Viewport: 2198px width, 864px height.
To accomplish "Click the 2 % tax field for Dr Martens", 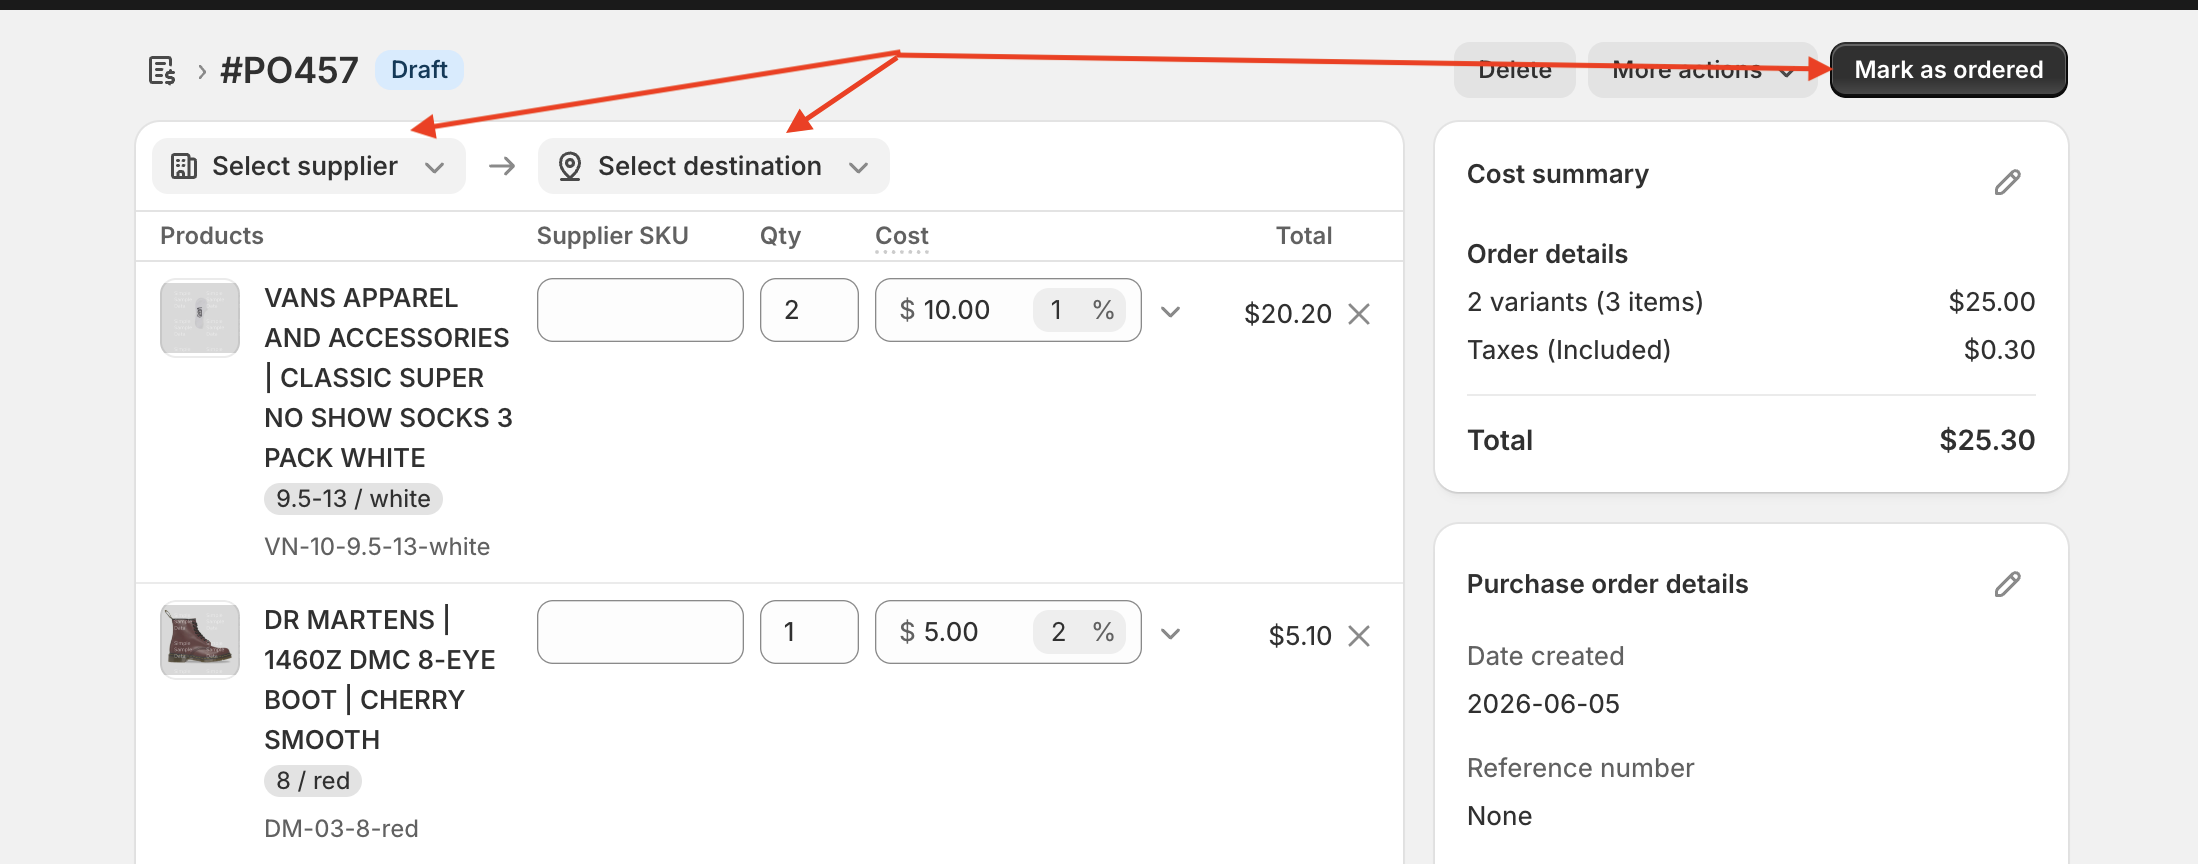I will tap(1080, 632).
